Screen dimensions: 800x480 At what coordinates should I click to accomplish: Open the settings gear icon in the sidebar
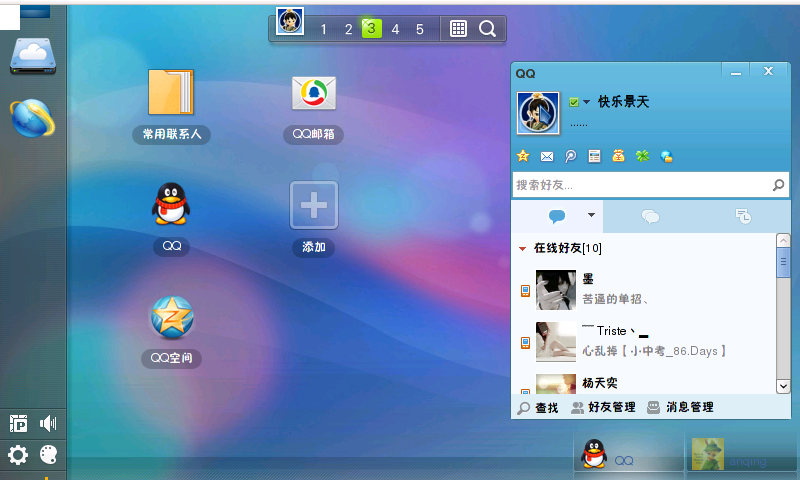coord(18,454)
